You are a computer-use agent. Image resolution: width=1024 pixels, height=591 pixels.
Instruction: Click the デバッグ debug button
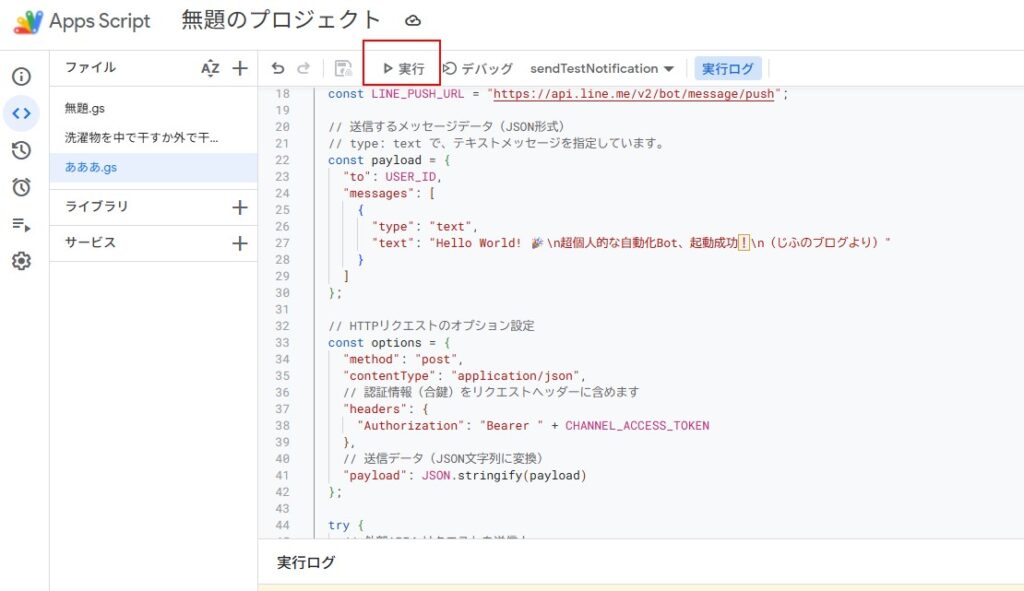point(478,68)
